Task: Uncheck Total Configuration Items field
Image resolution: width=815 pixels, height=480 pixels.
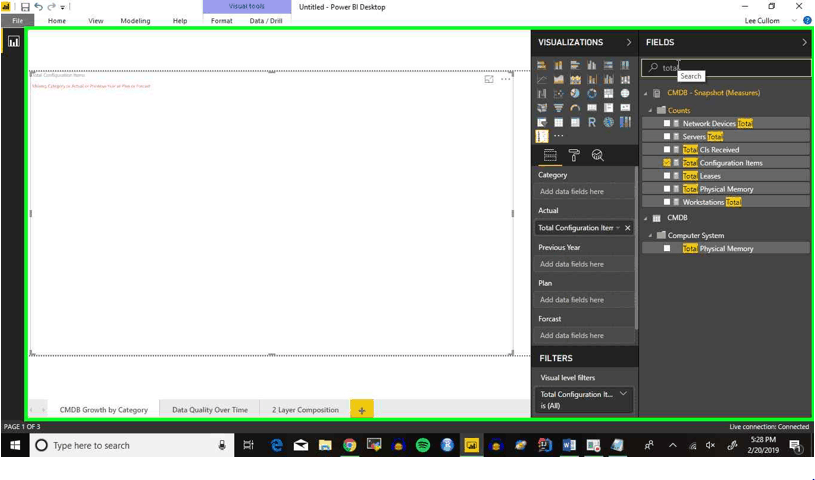Action: coord(667,163)
